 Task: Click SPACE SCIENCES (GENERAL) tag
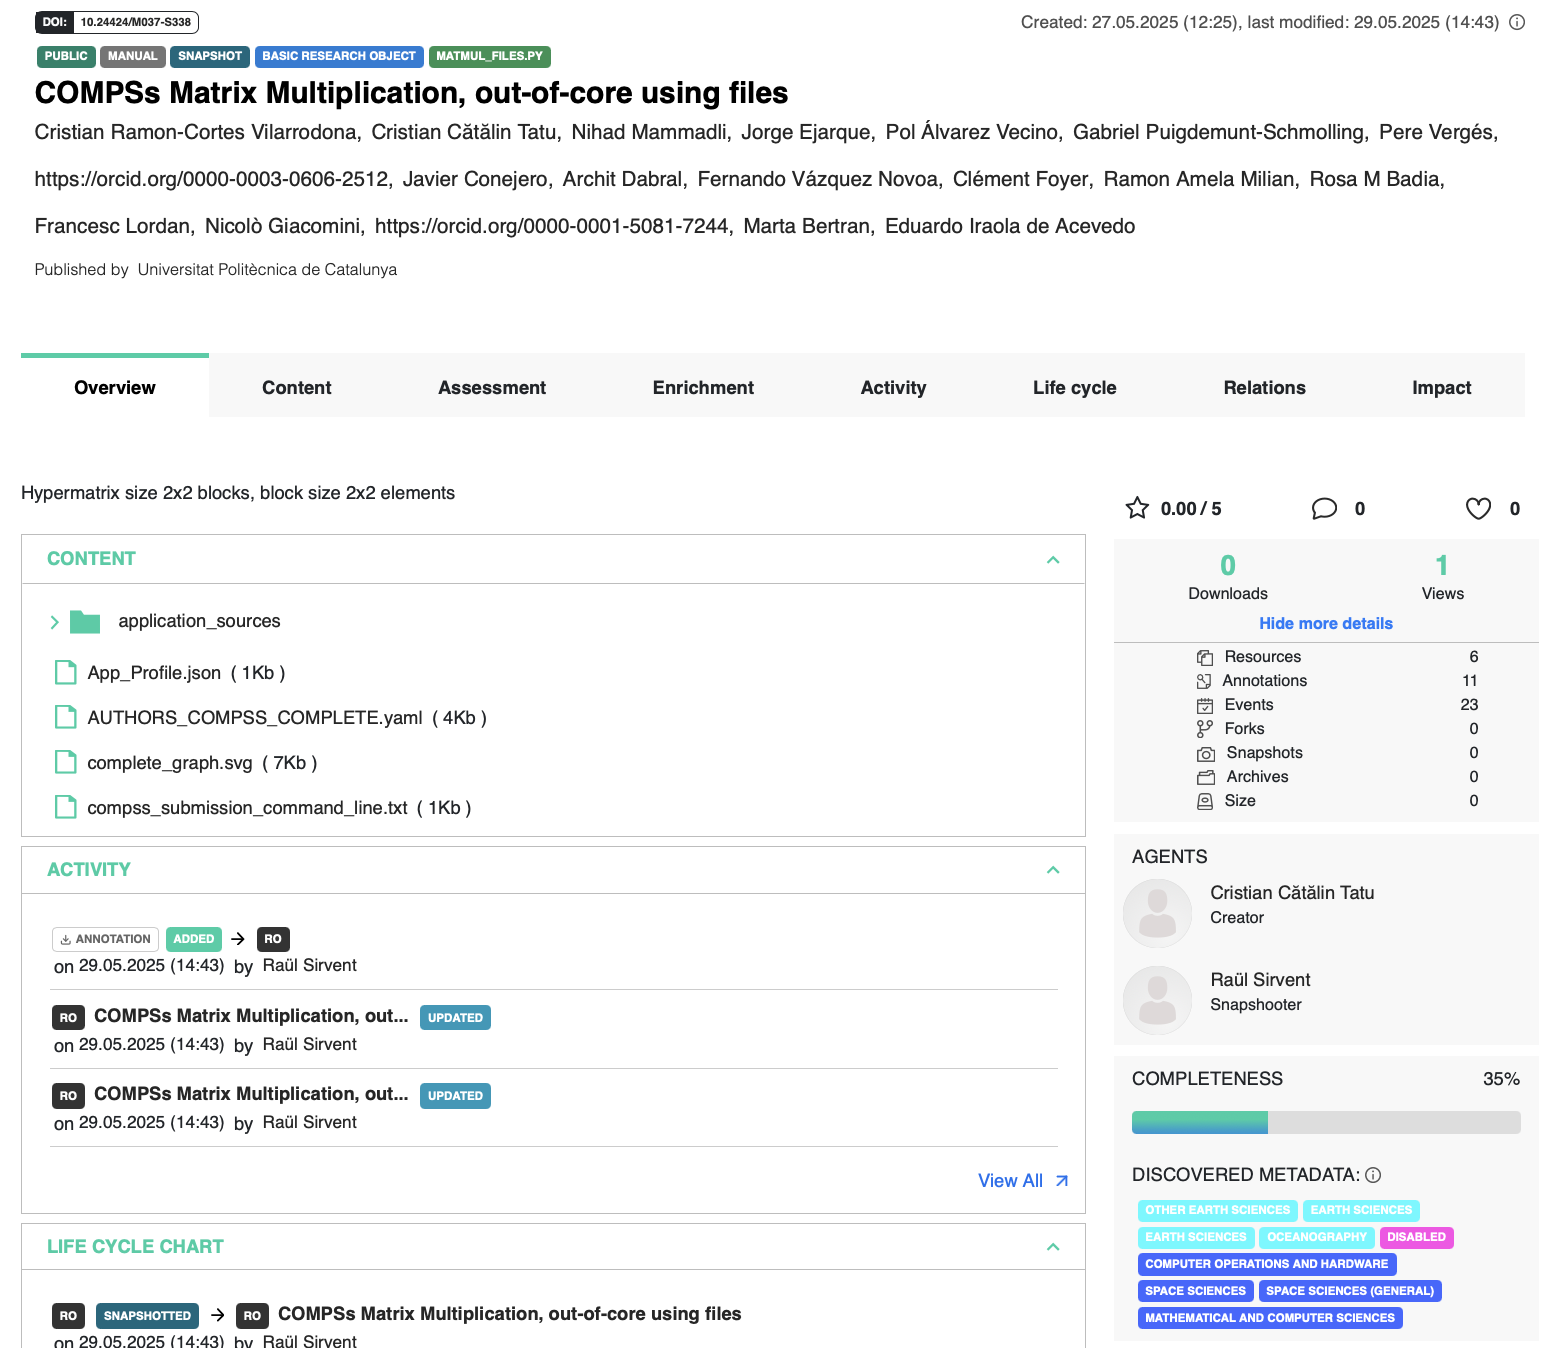1350,1291
